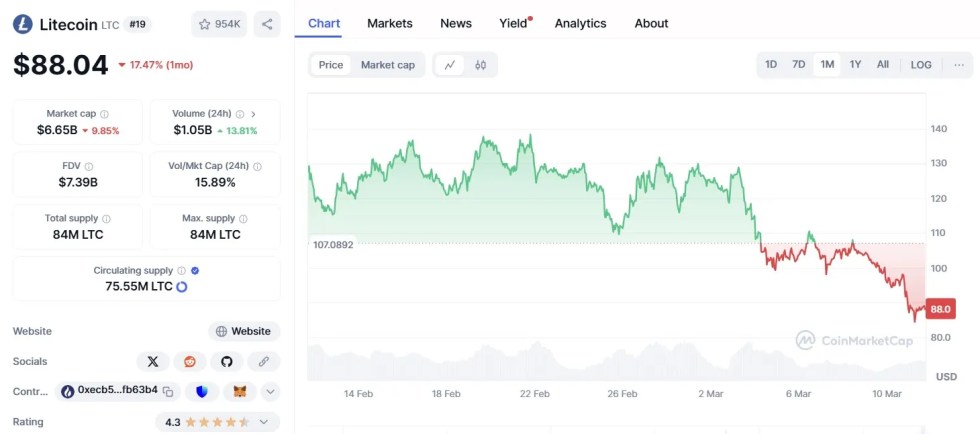Open the Reddit social link
The height and width of the screenshot is (434, 980).
tap(189, 362)
